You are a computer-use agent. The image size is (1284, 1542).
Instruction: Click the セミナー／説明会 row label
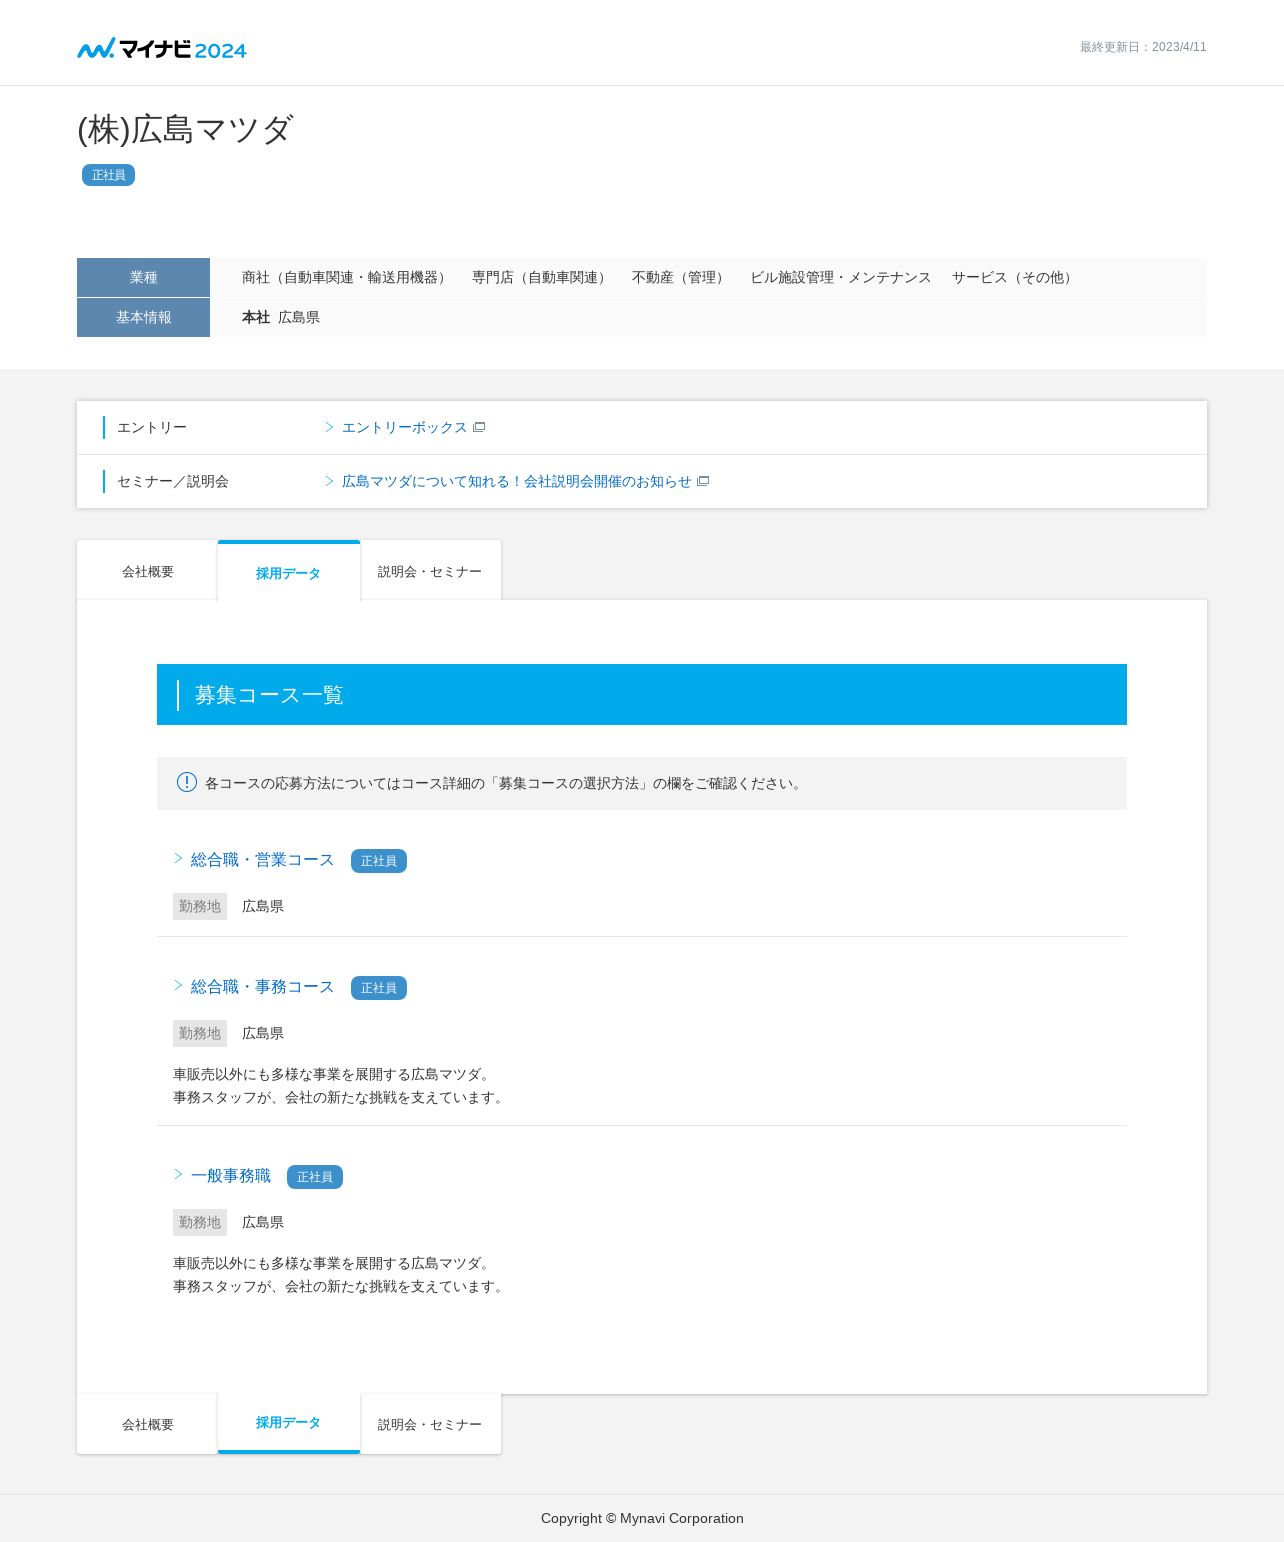pos(173,481)
